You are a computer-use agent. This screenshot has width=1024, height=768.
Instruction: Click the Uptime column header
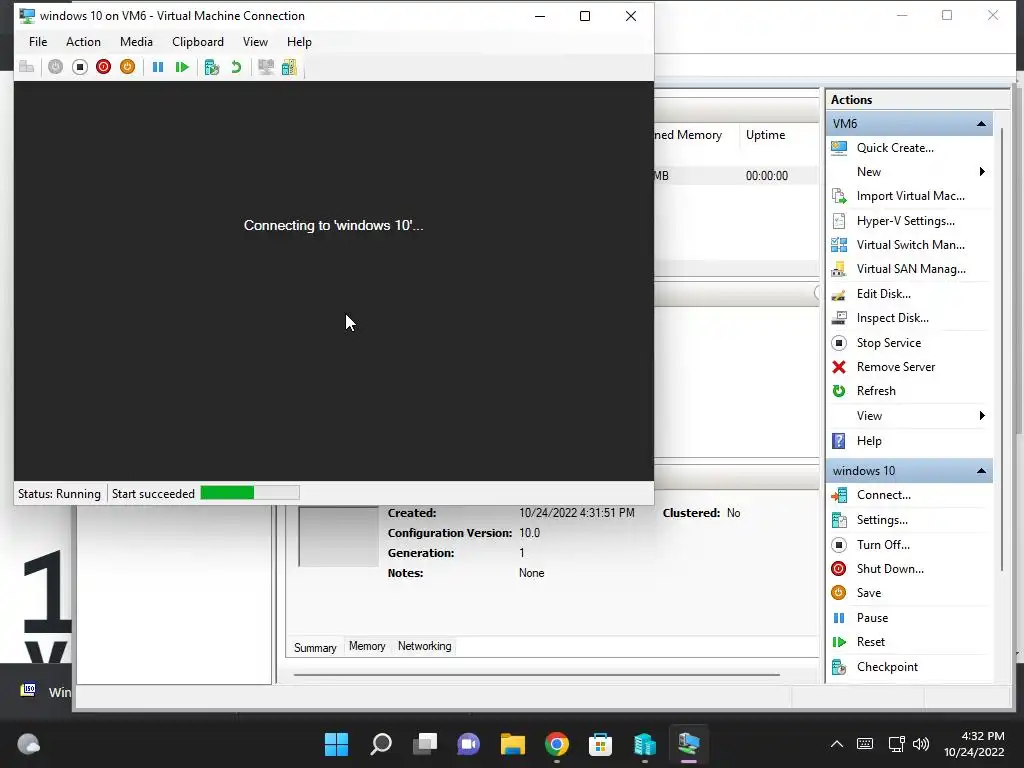[765, 135]
